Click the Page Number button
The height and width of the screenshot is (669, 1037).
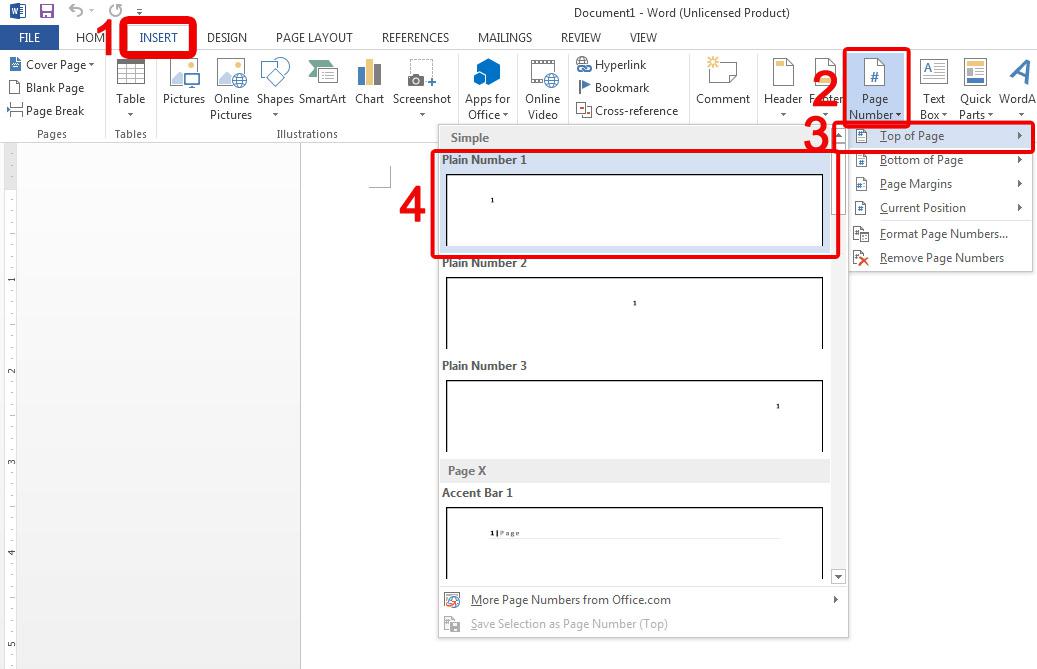coord(875,89)
